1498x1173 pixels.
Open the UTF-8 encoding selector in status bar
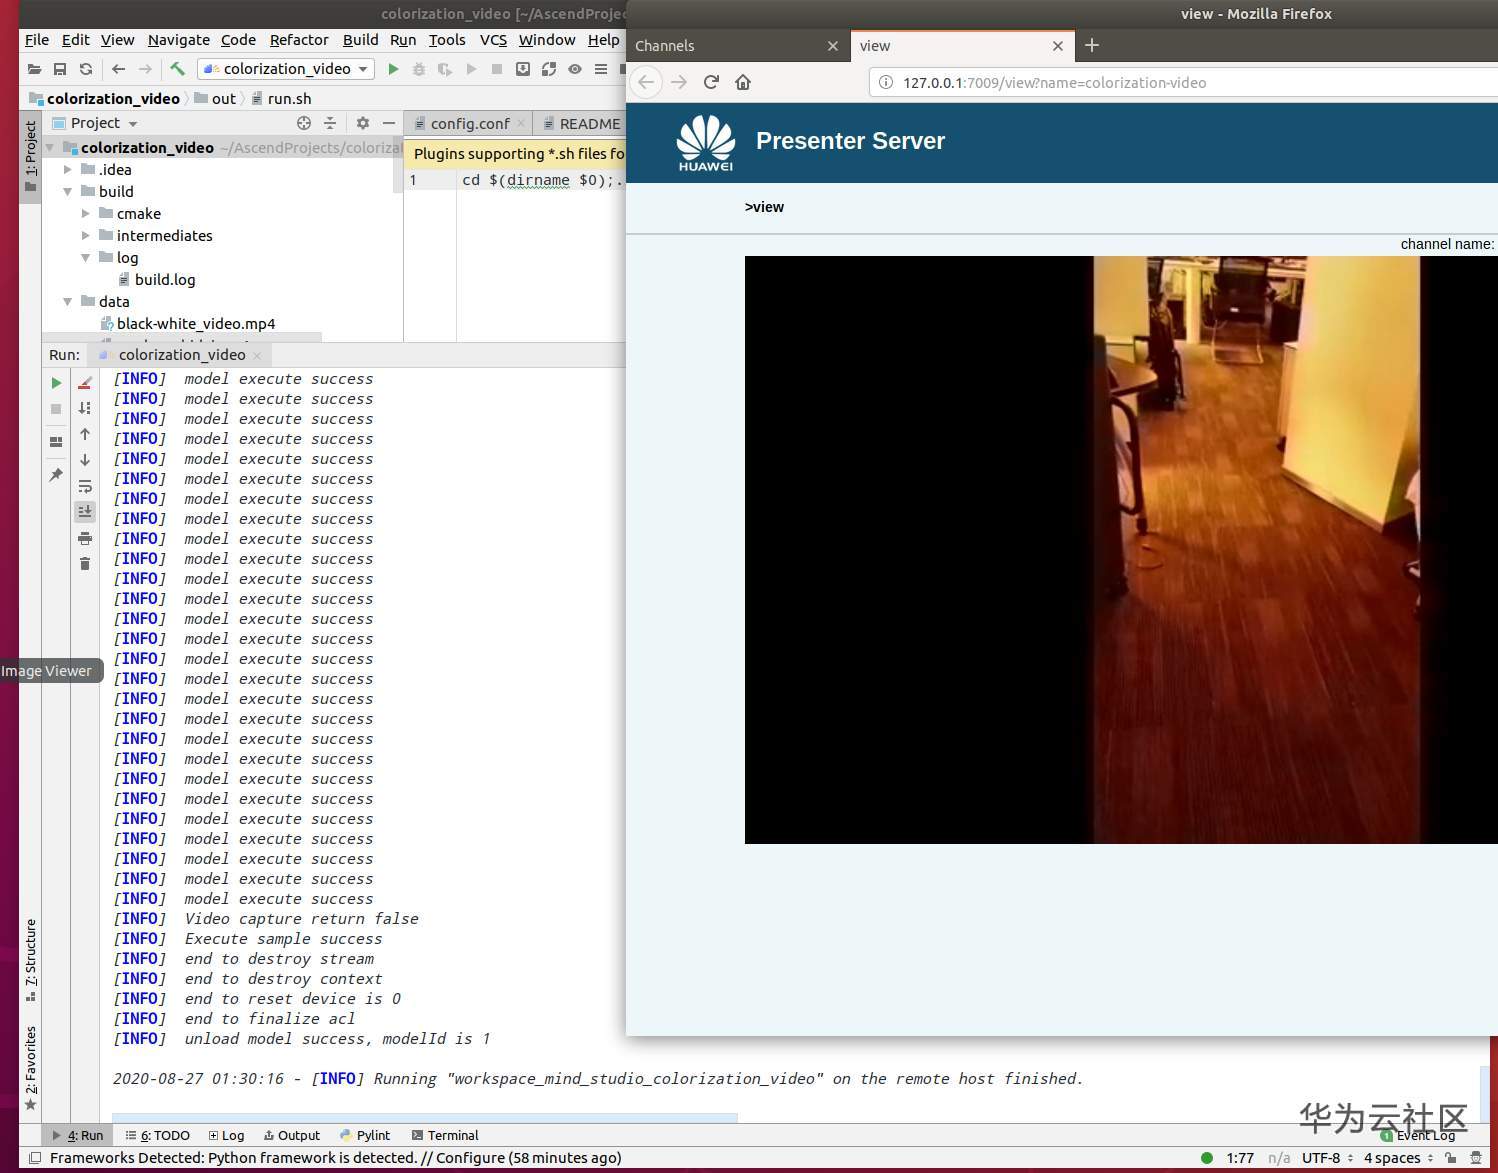tap(1327, 1158)
